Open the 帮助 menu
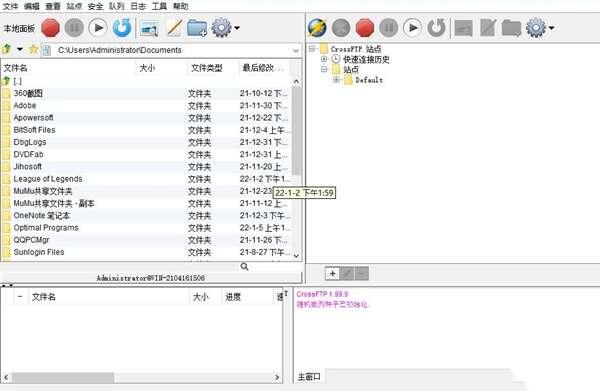This screenshot has height=391, width=600. click(181, 6)
